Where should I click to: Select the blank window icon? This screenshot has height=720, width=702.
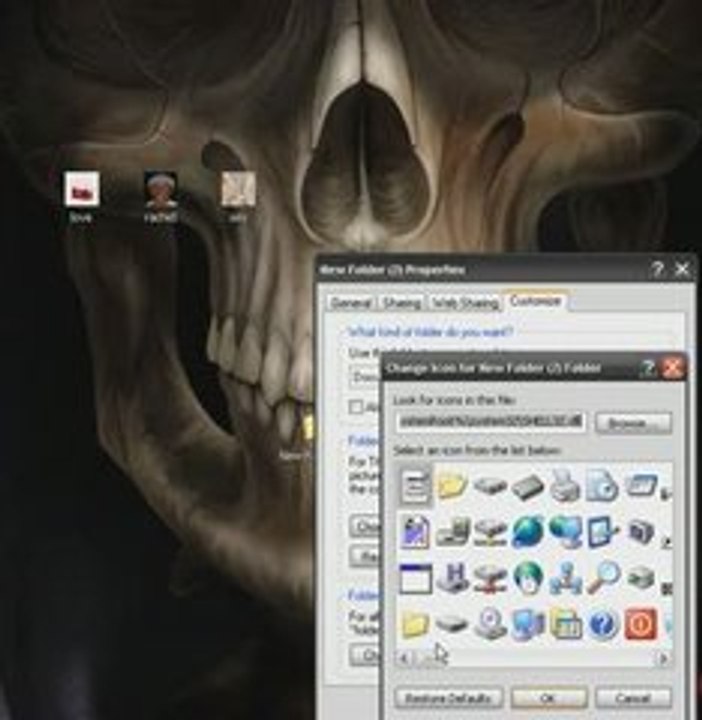click(x=416, y=579)
